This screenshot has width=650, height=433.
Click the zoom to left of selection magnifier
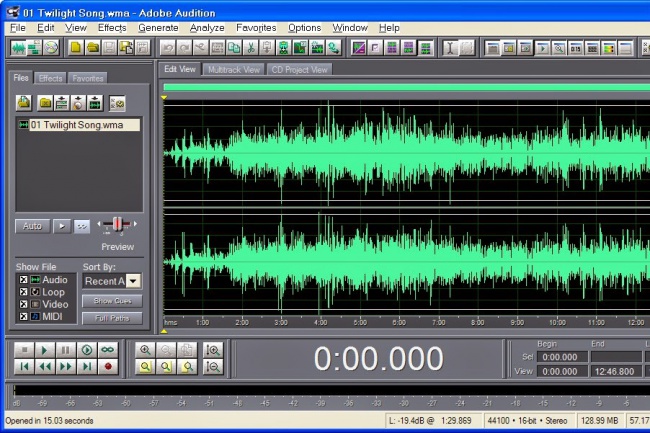[166, 367]
